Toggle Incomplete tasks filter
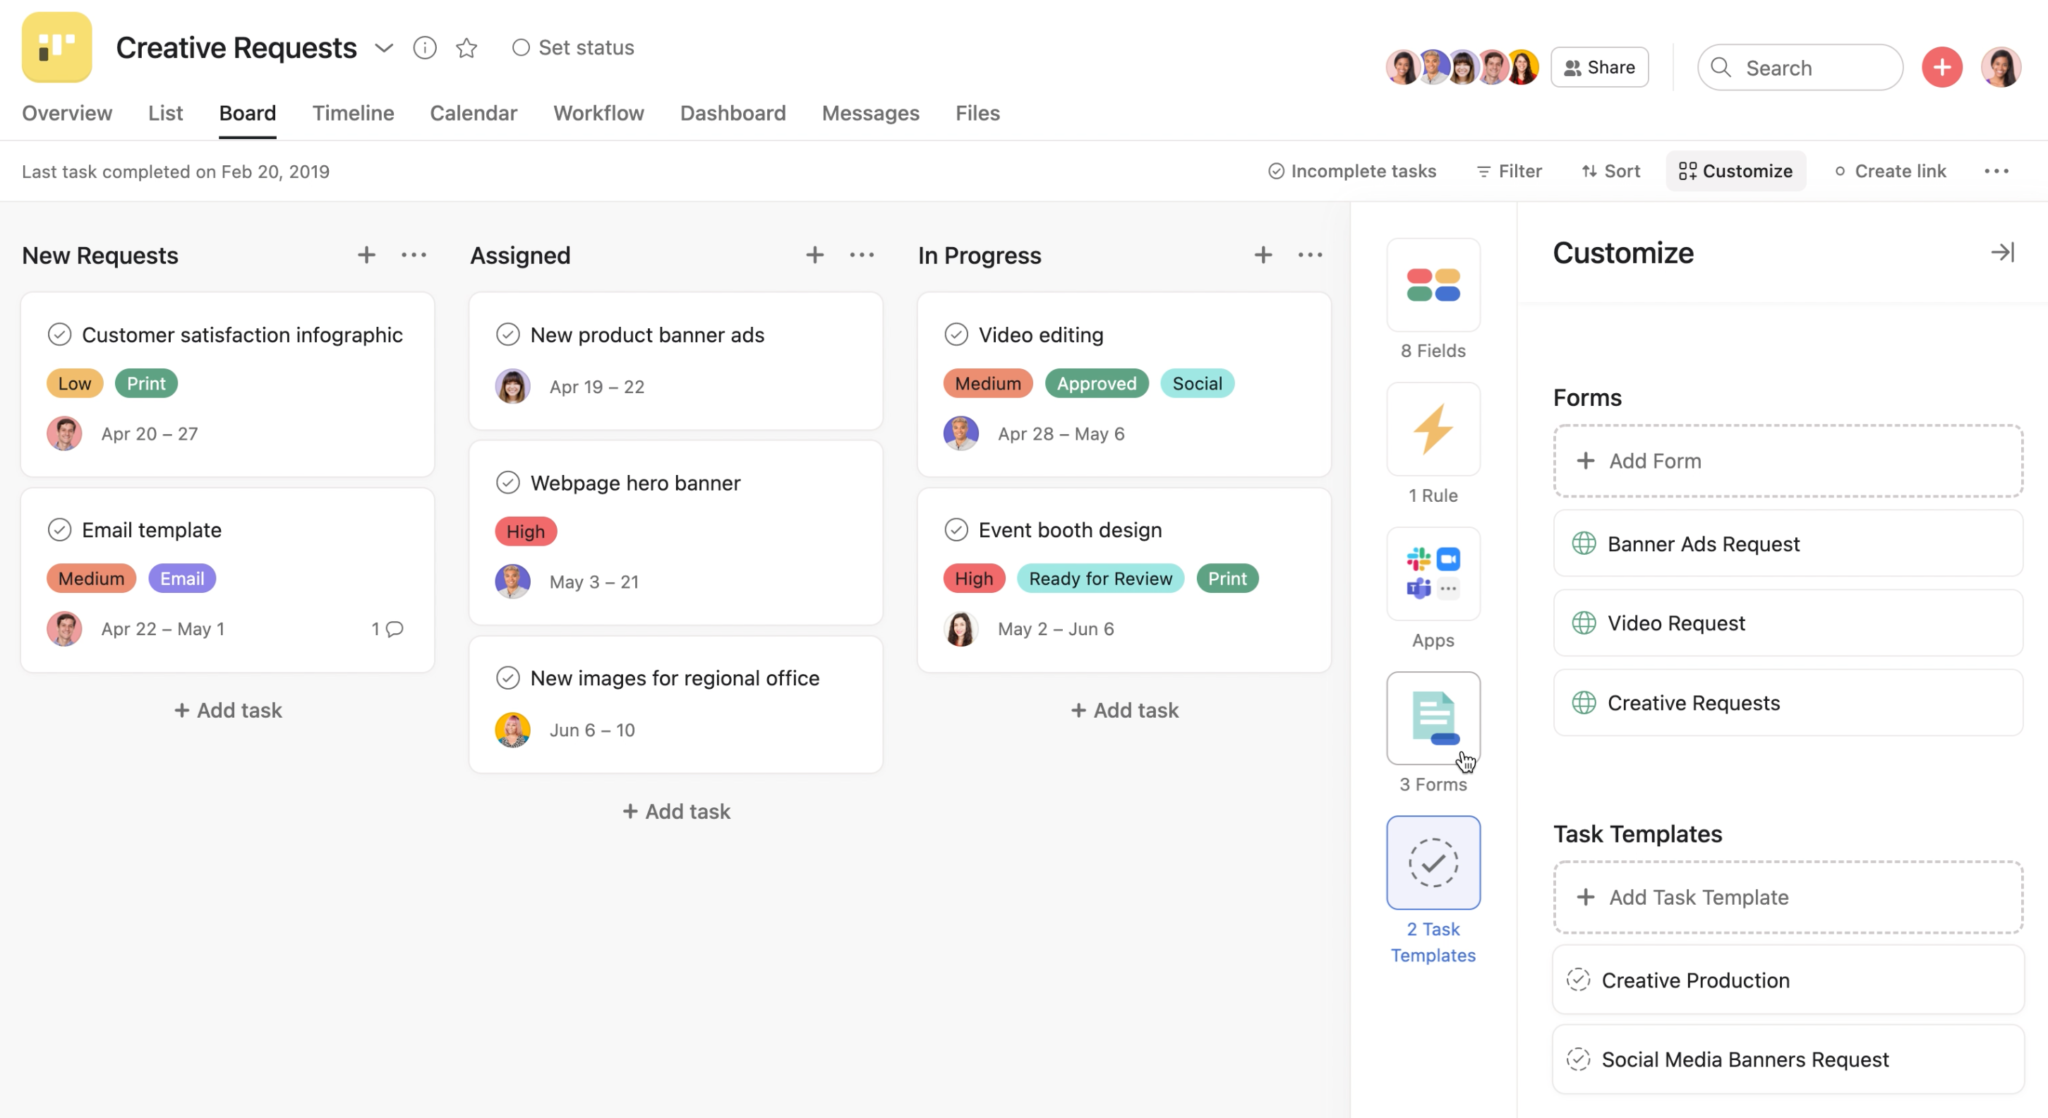The height and width of the screenshot is (1118, 2048). tap(1352, 171)
